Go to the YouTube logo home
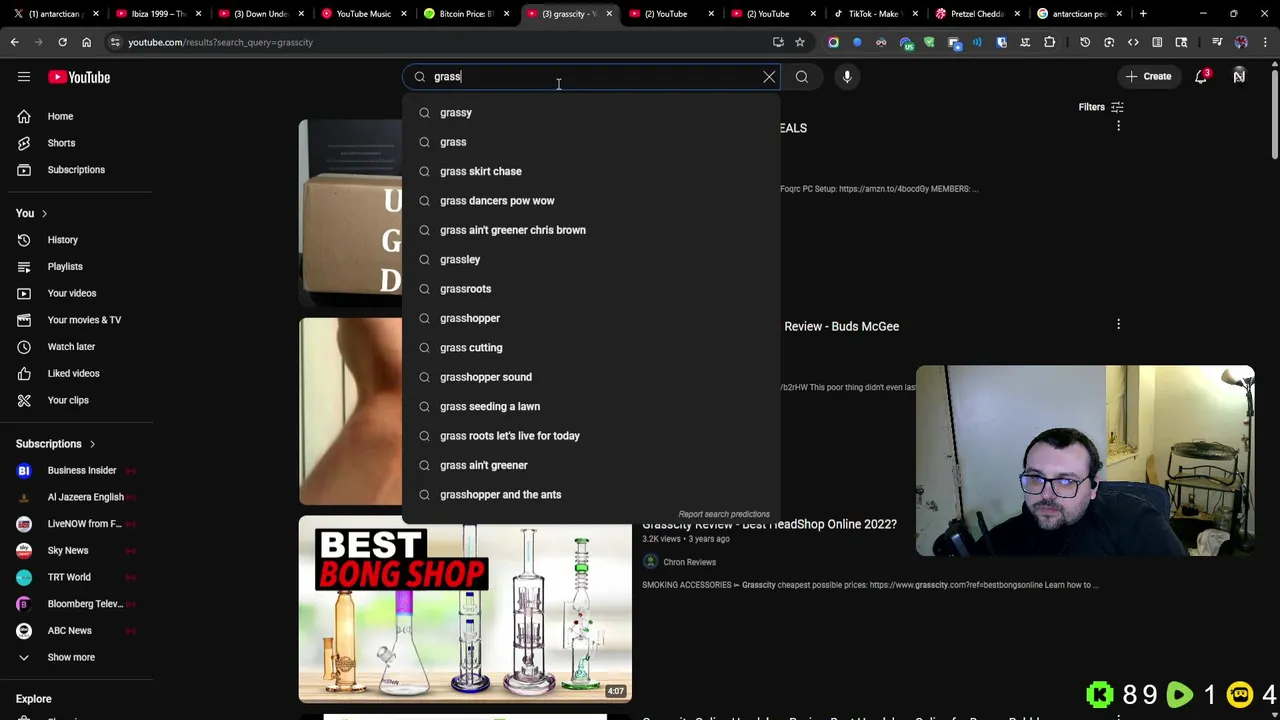The image size is (1280, 720). pyautogui.click(x=79, y=77)
